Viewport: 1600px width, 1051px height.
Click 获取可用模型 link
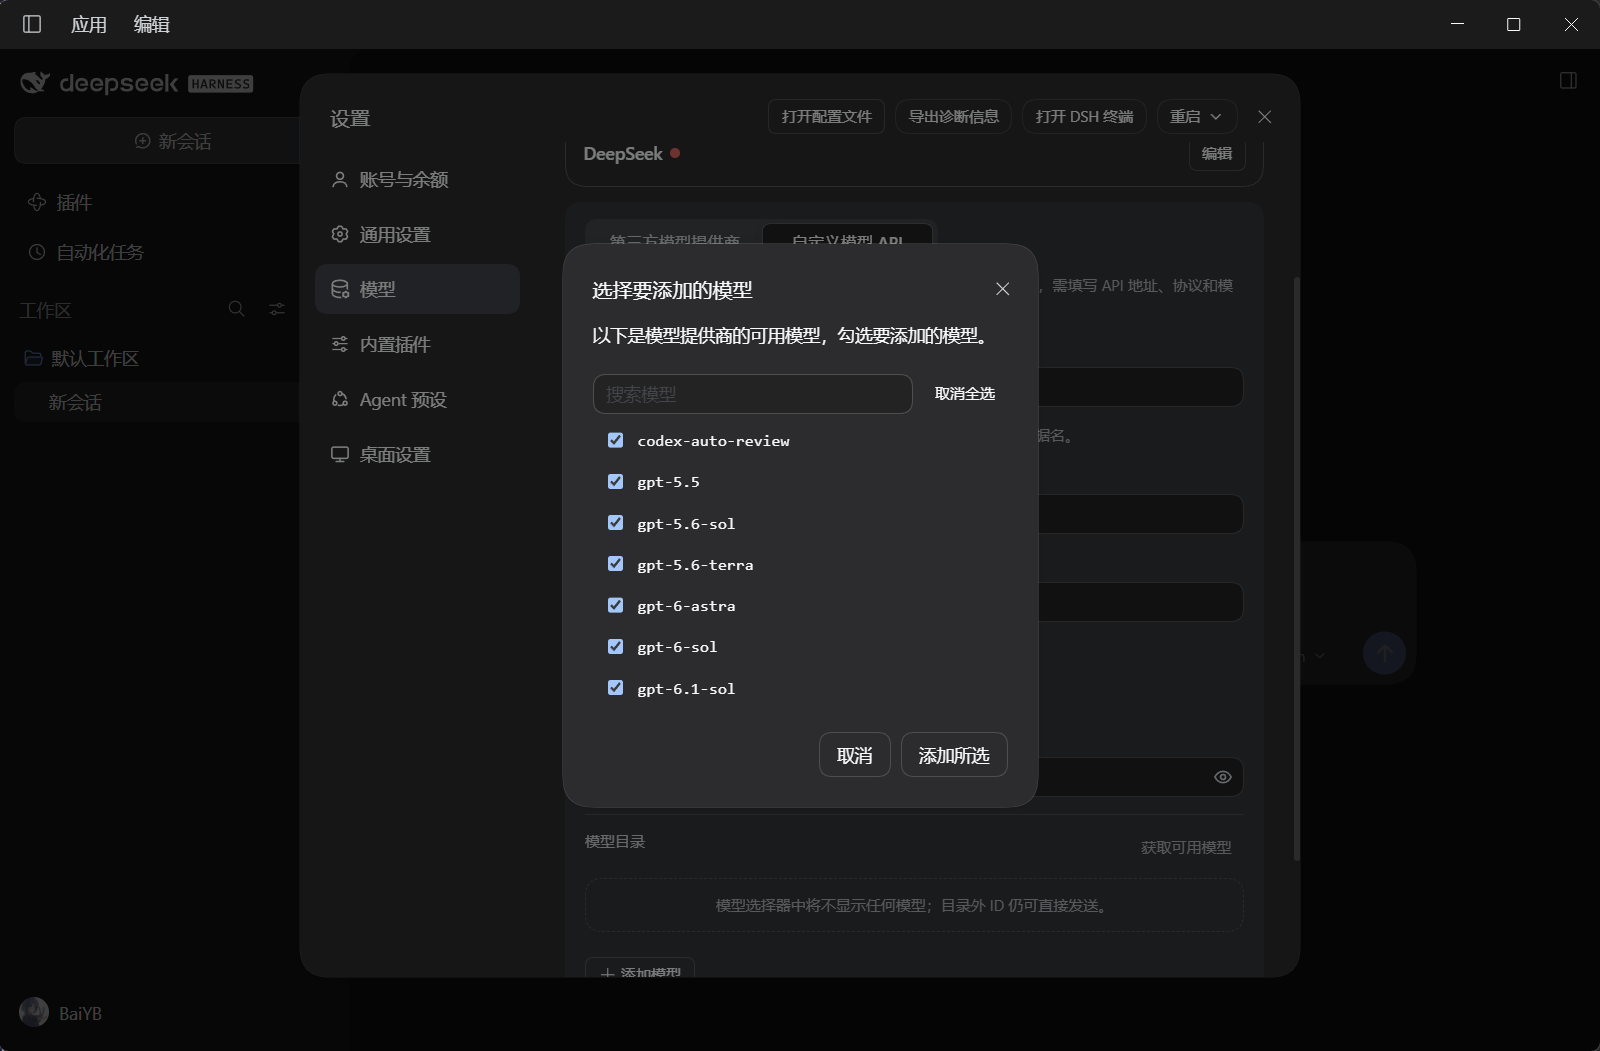[1186, 847]
